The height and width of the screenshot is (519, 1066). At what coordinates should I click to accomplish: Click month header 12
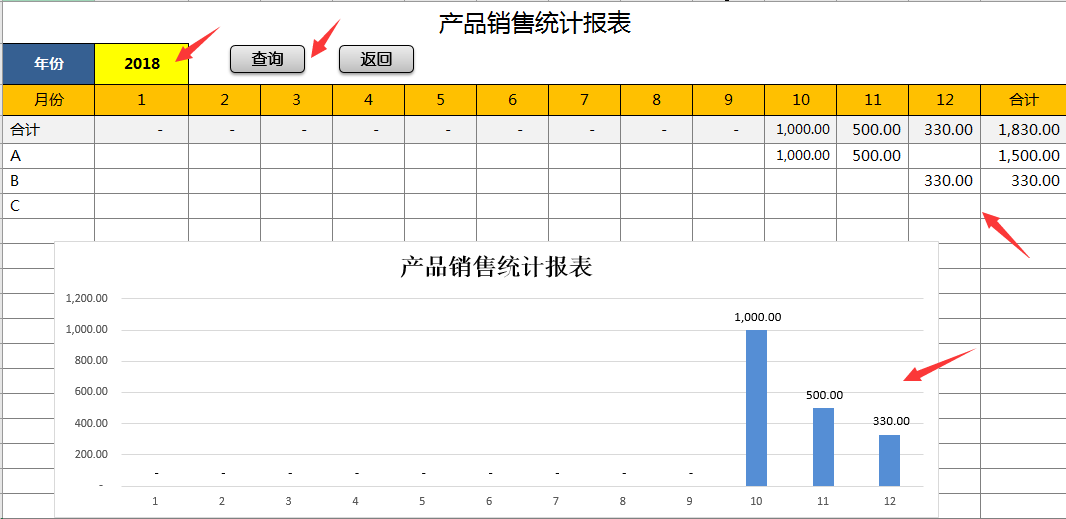pos(945,100)
